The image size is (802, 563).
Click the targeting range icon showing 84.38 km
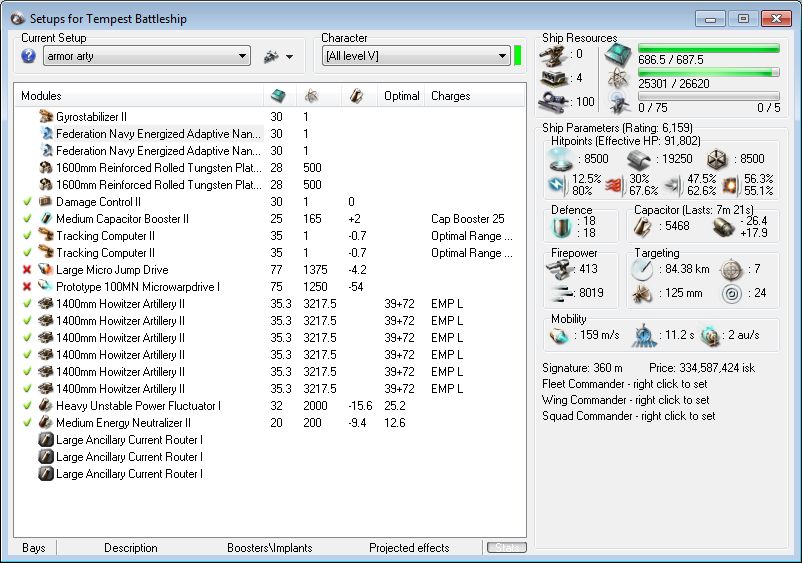[642, 269]
